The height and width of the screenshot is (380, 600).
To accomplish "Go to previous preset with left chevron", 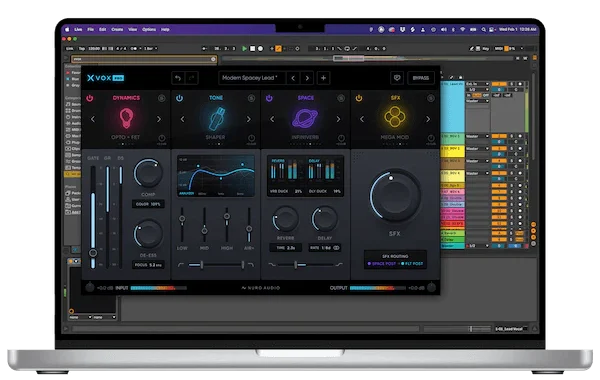I will [293, 78].
